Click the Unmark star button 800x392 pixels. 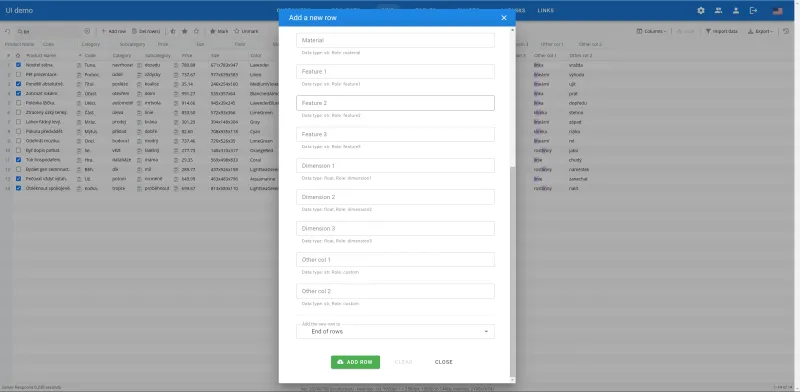(x=246, y=31)
